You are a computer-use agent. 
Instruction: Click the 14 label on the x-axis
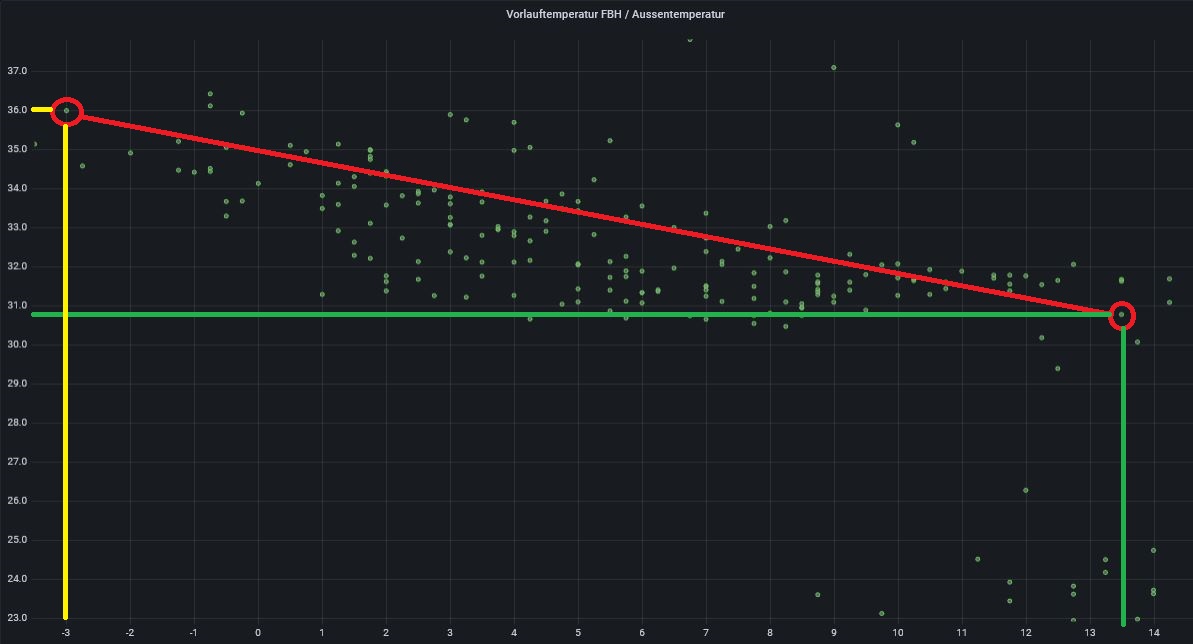click(1153, 633)
